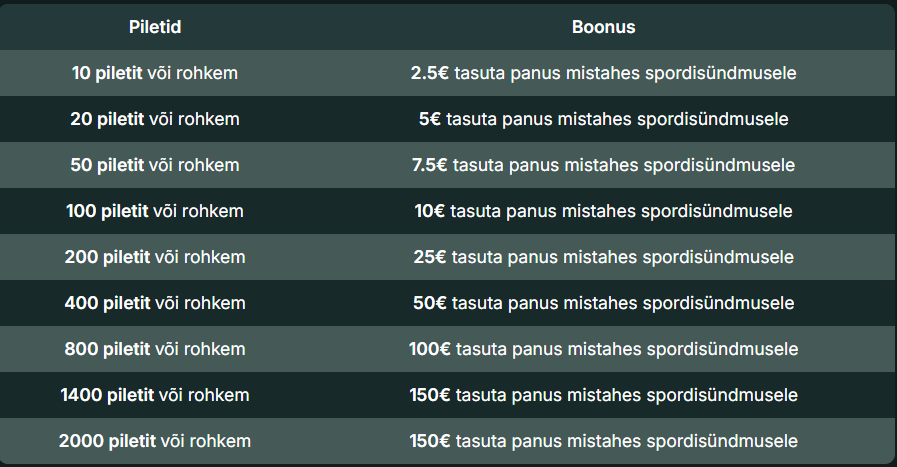The image size is (897, 467).
Task: Select the 50 piletit või rohkem cell
Action: (x=155, y=165)
